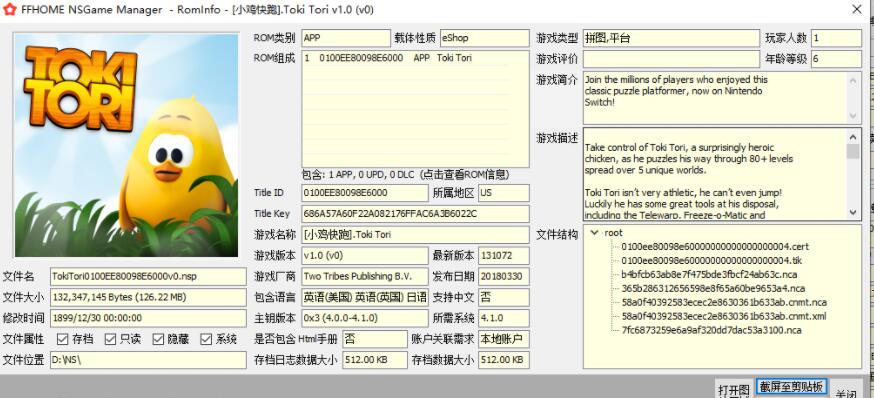Click the 游戏简介 text starting Join the millions
The image size is (874, 398).
click(x=676, y=91)
